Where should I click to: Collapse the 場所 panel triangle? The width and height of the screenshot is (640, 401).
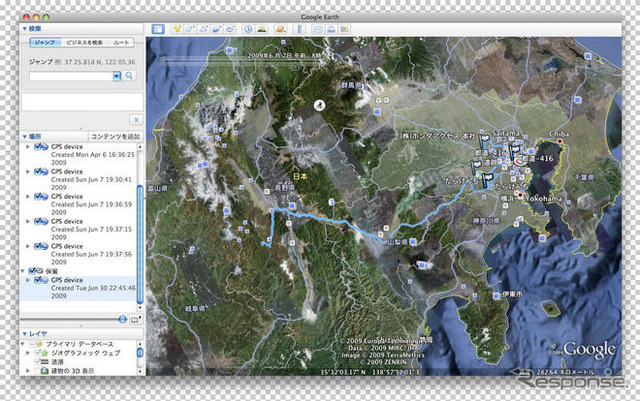coord(24,136)
